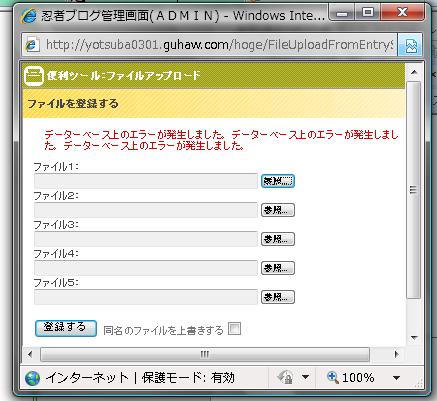Click the vertical scrollbar down arrow

[x=414, y=338]
